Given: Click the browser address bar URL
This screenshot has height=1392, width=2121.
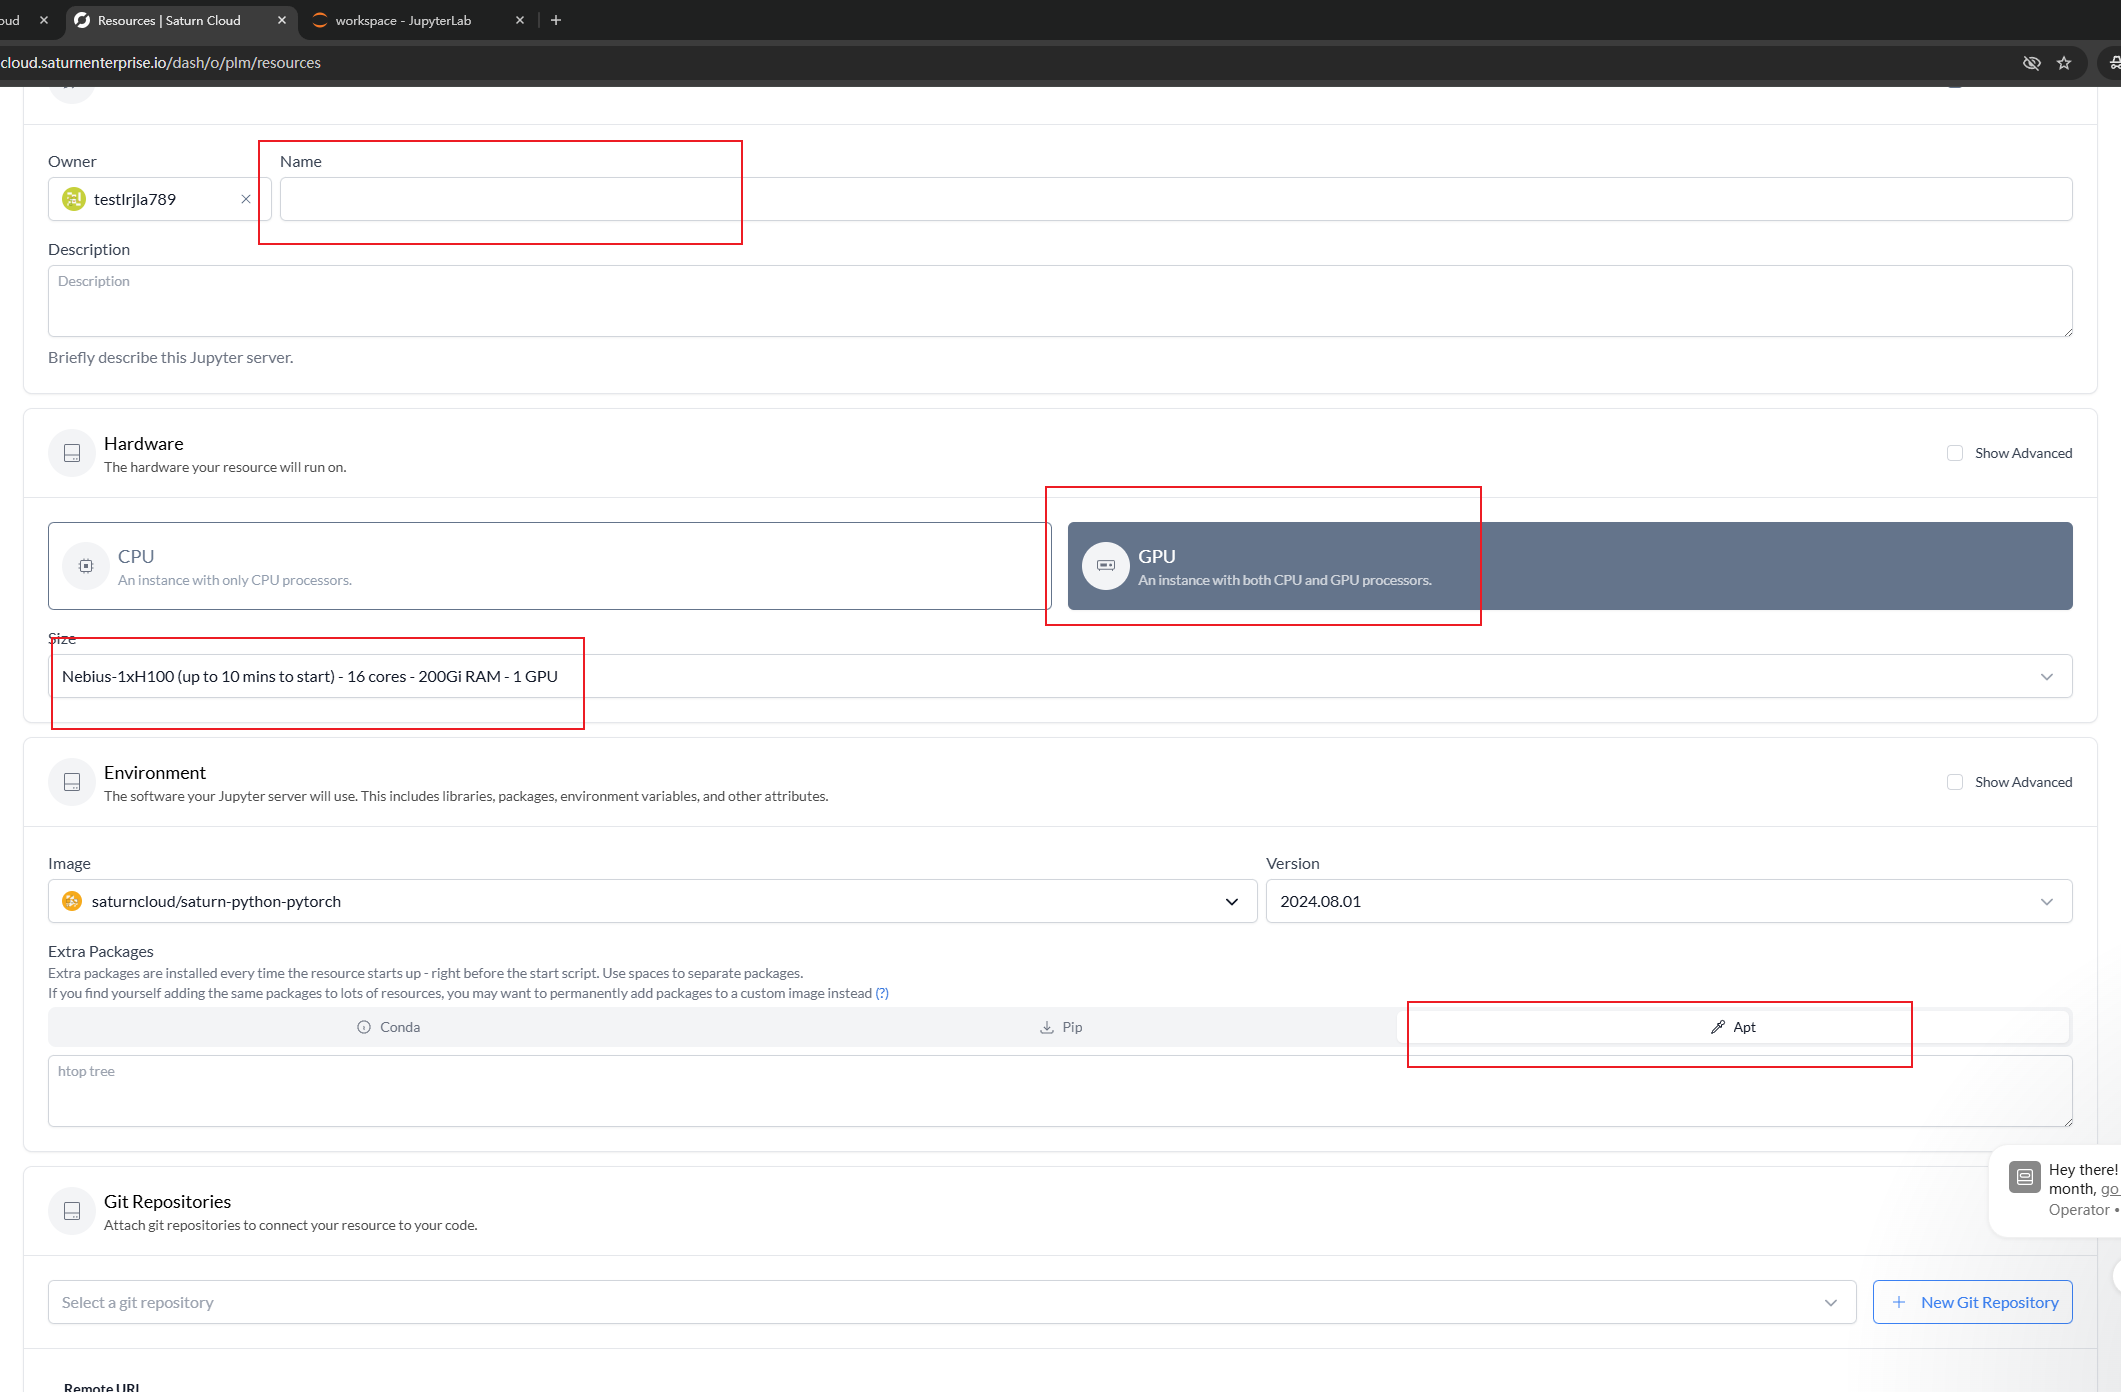Looking at the screenshot, I should click(x=161, y=63).
